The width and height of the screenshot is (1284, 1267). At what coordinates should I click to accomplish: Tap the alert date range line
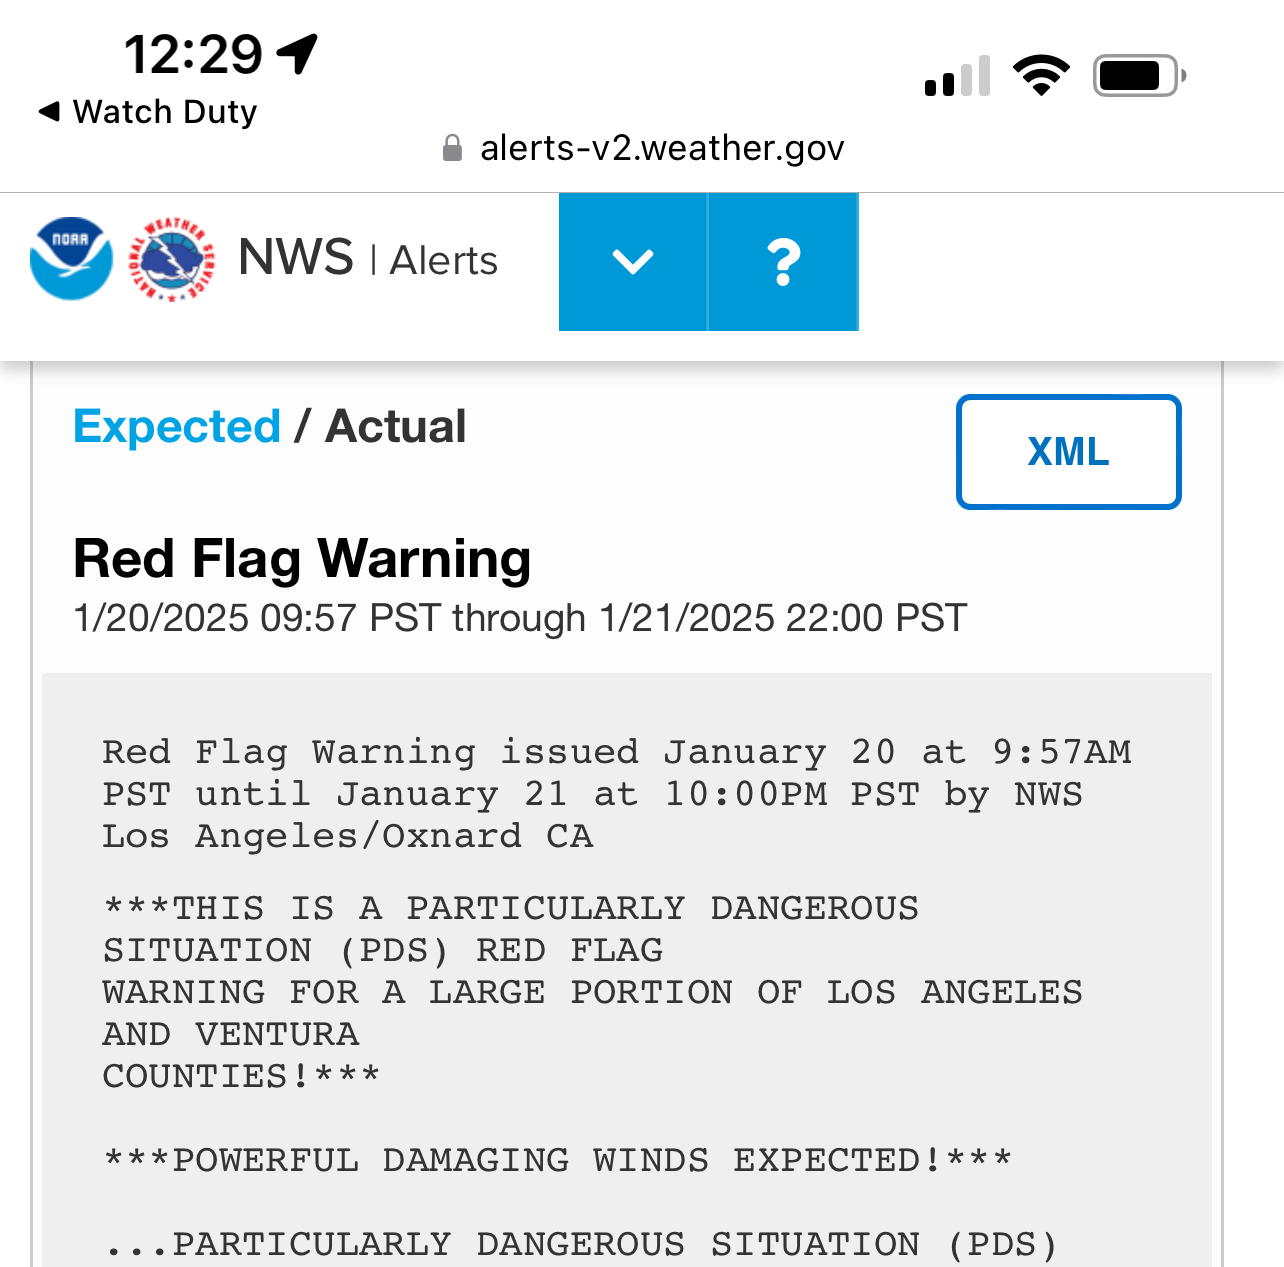click(520, 618)
